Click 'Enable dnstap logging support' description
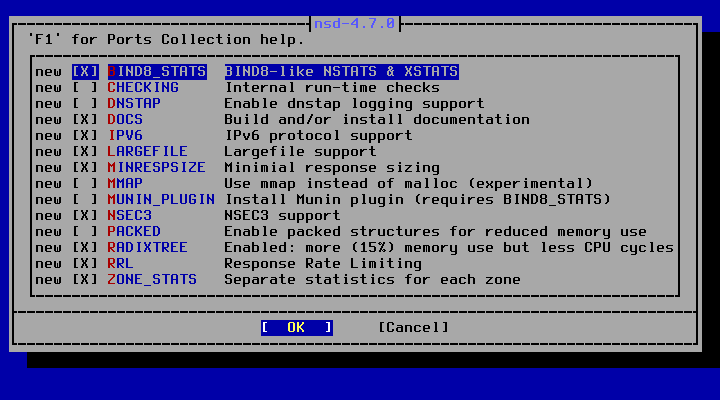Image resolution: width=720 pixels, height=400 pixels. tap(354, 104)
